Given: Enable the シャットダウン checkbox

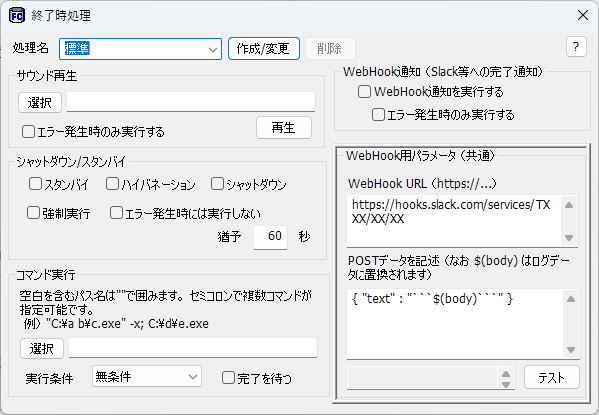Looking at the screenshot, I should point(249,185).
